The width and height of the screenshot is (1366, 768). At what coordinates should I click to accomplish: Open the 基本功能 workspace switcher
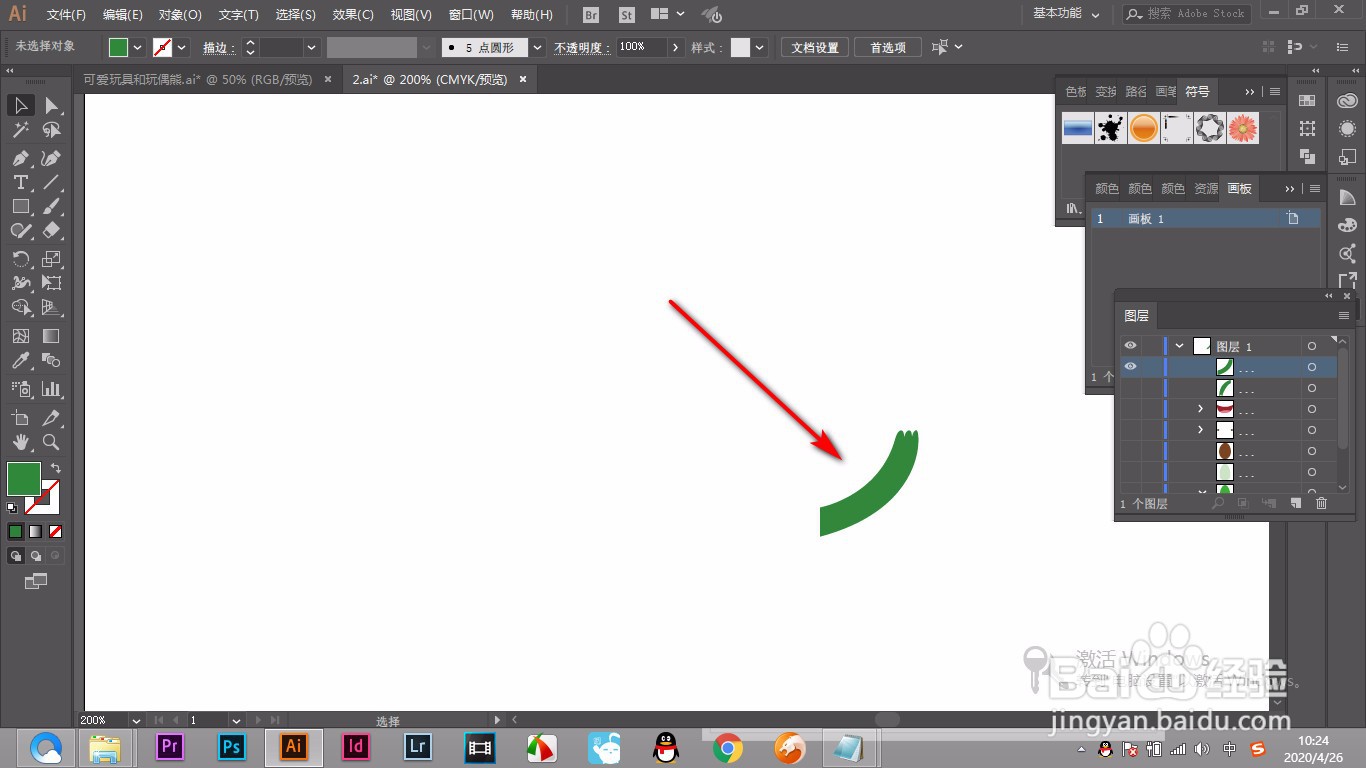coord(1066,14)
